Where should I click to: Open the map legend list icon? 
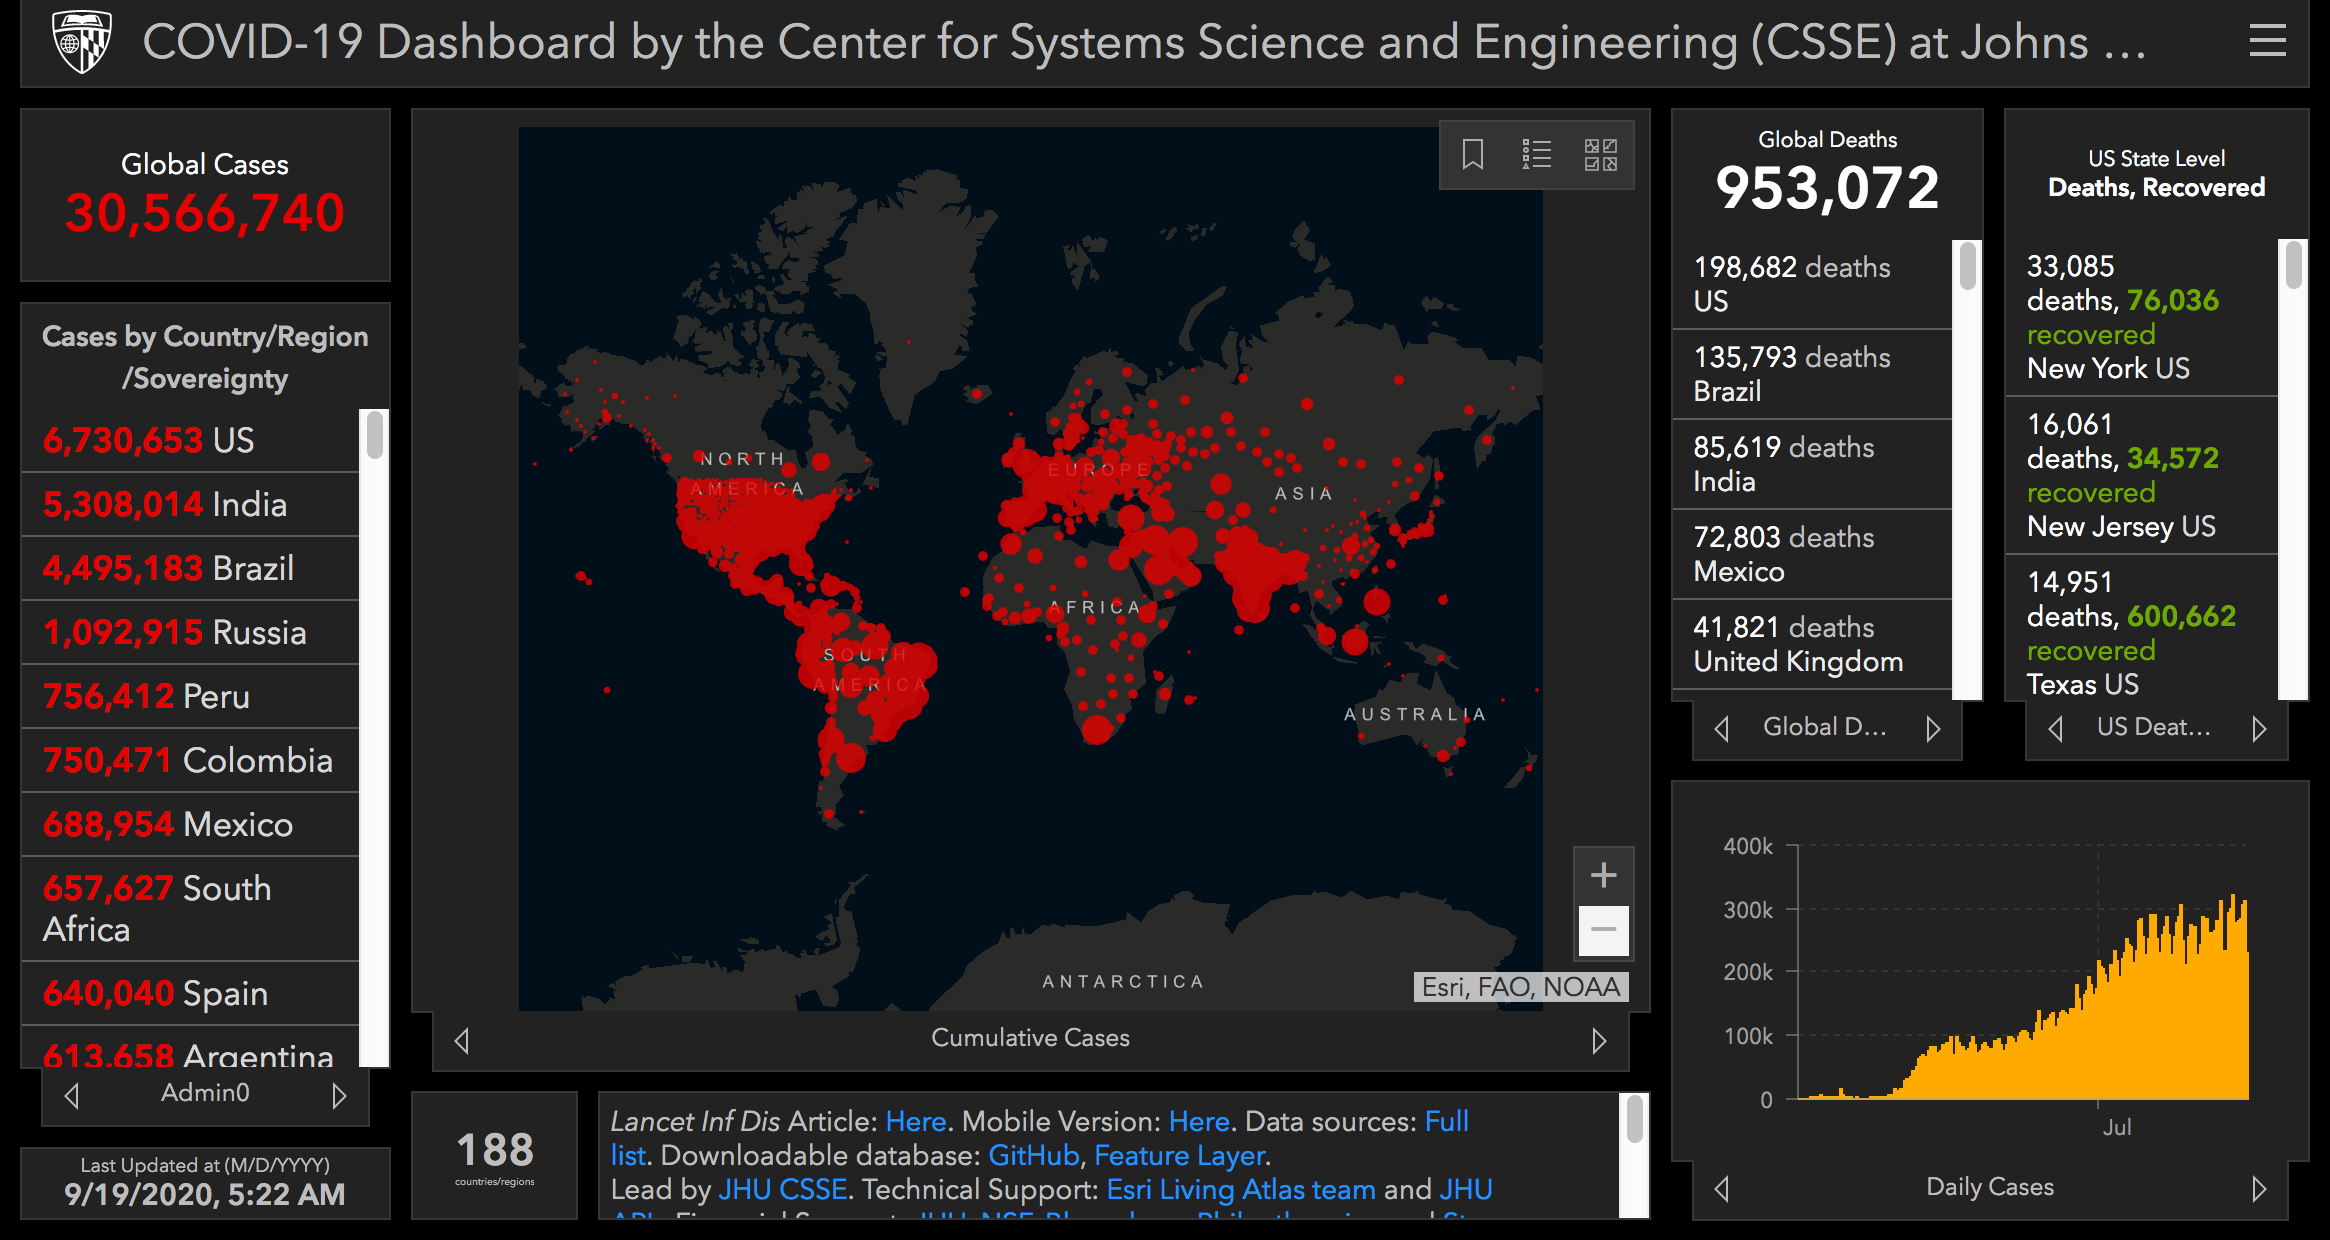tap(1536, 155)
